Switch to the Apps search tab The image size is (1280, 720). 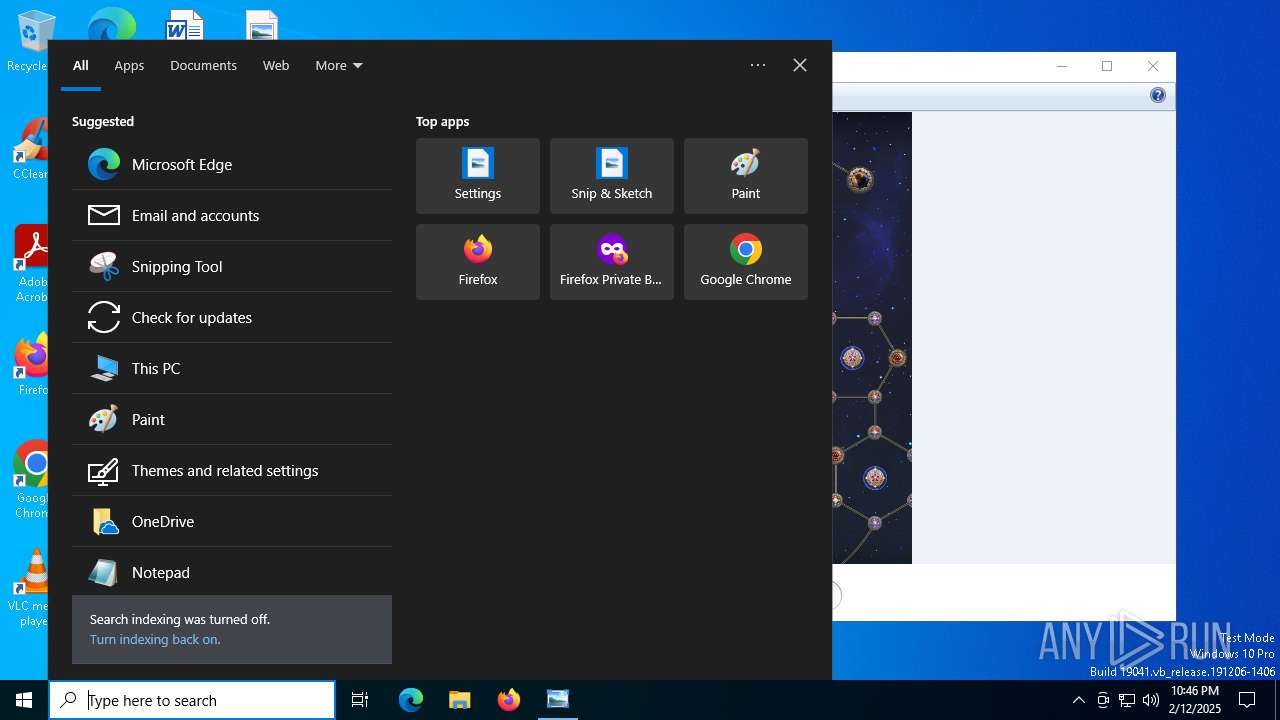click(x=129, y=65)
